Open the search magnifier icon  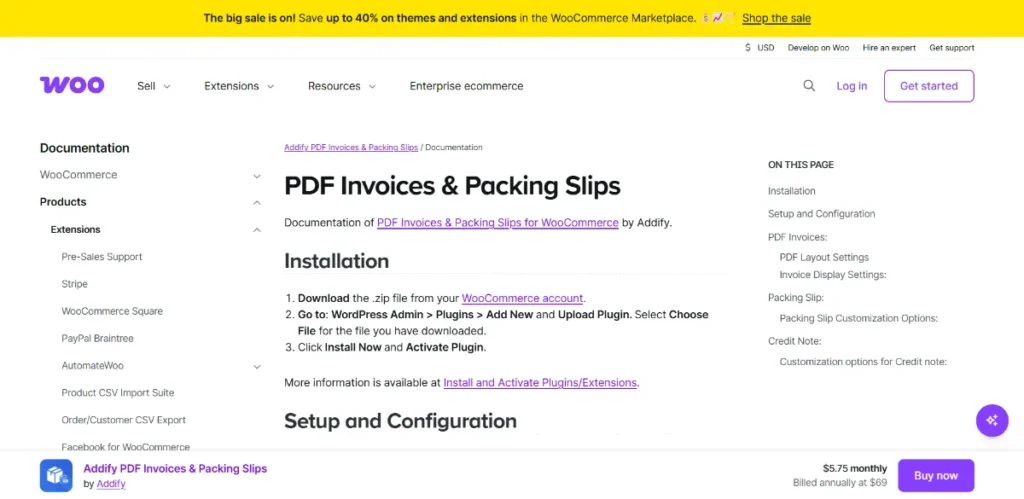808,86
